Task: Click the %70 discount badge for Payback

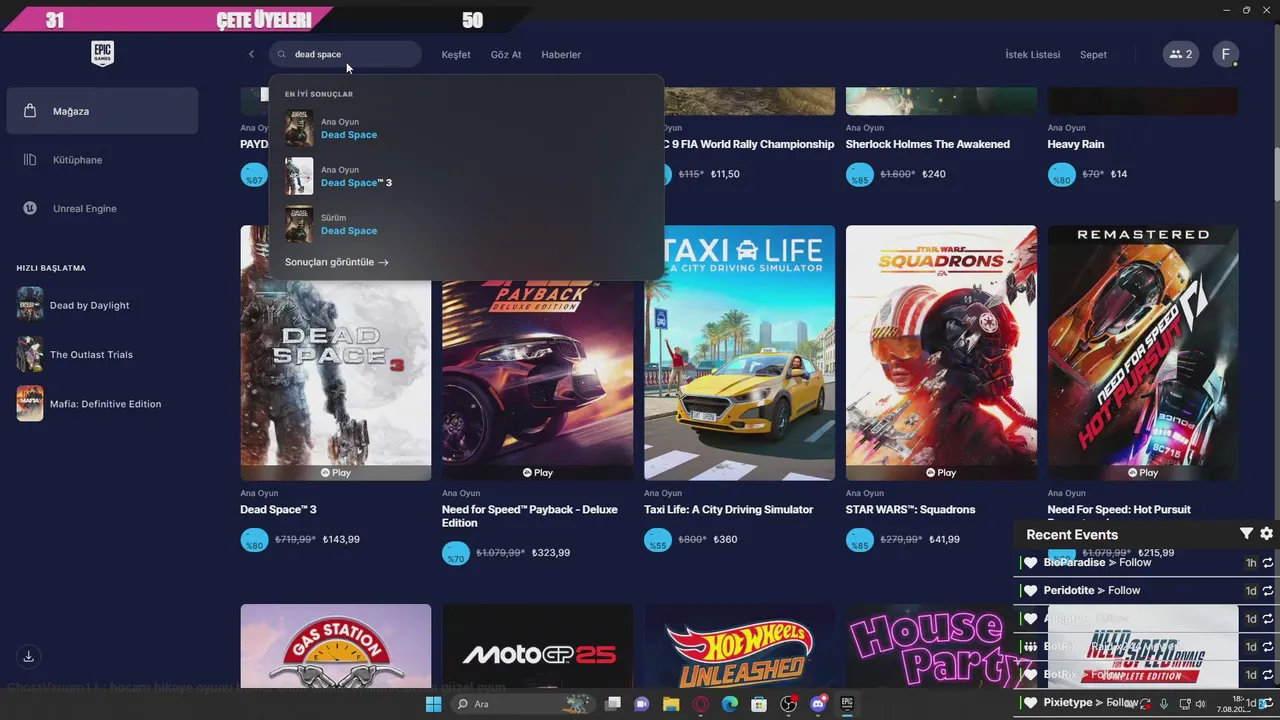Action: tap(456, 554)
